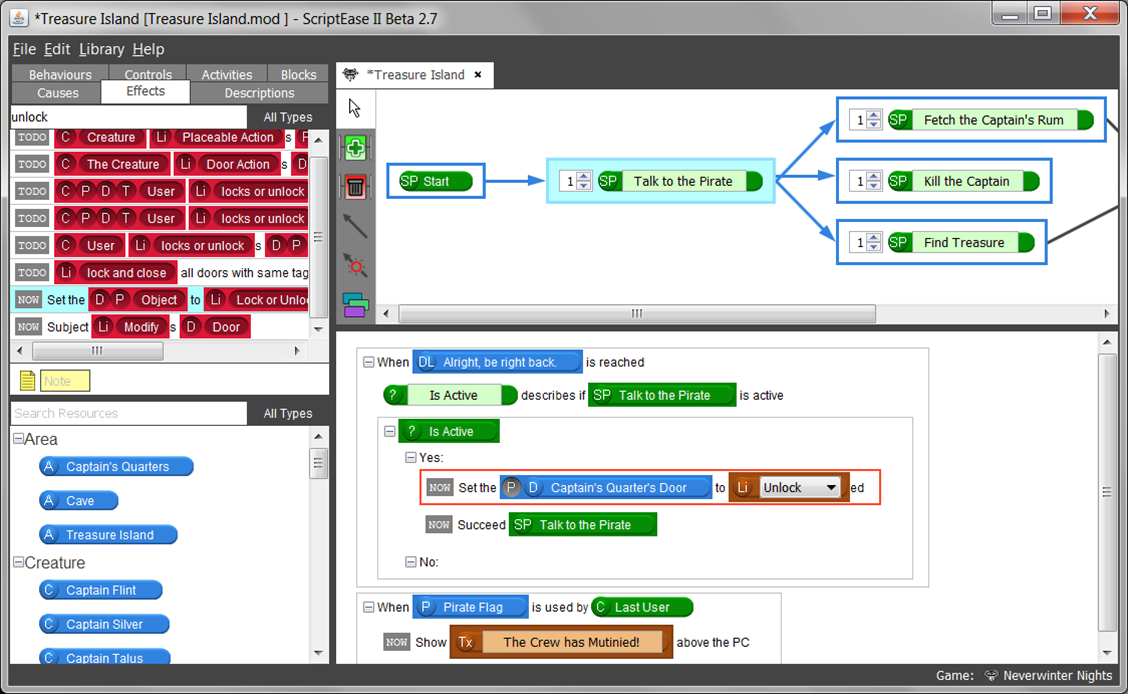Click 'lock and close all doors' effect
Screen dimensions: 1128x694
point(162,273)
